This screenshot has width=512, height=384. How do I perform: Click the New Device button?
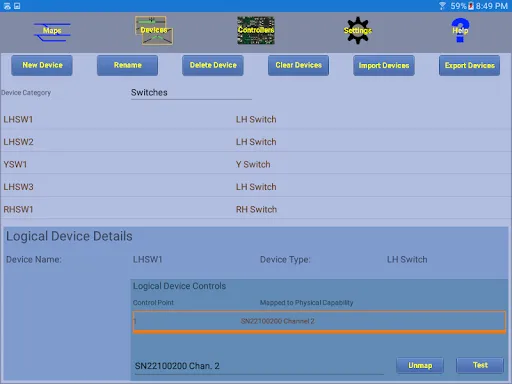click(x=42, y=65)
